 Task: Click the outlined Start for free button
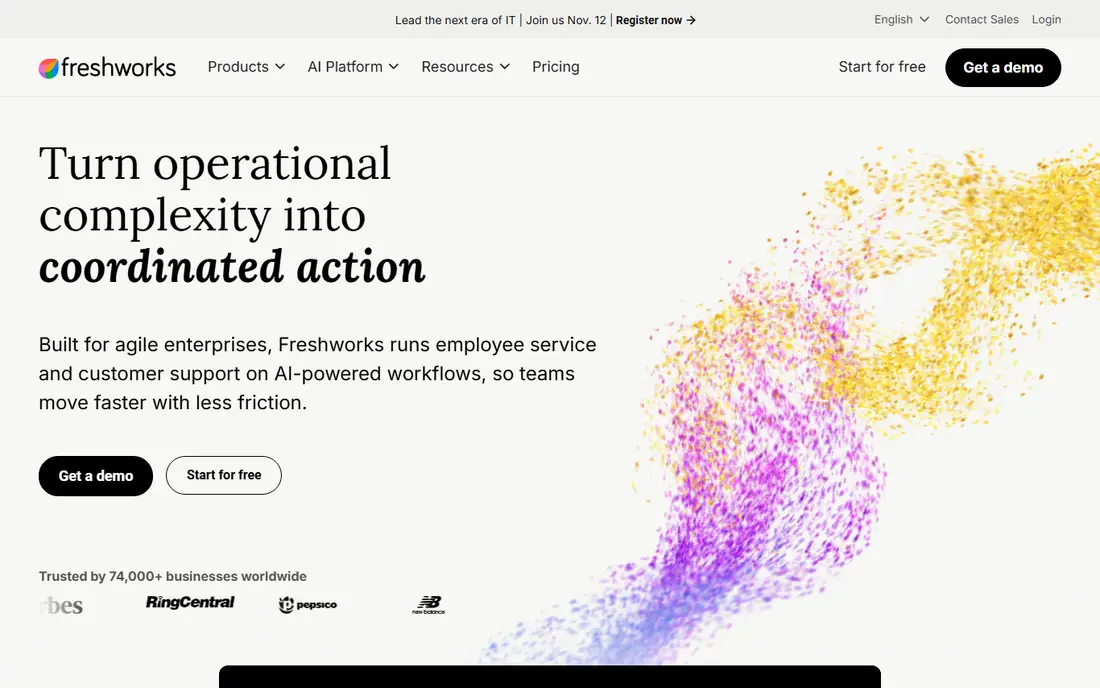click(x=224, y=475)
